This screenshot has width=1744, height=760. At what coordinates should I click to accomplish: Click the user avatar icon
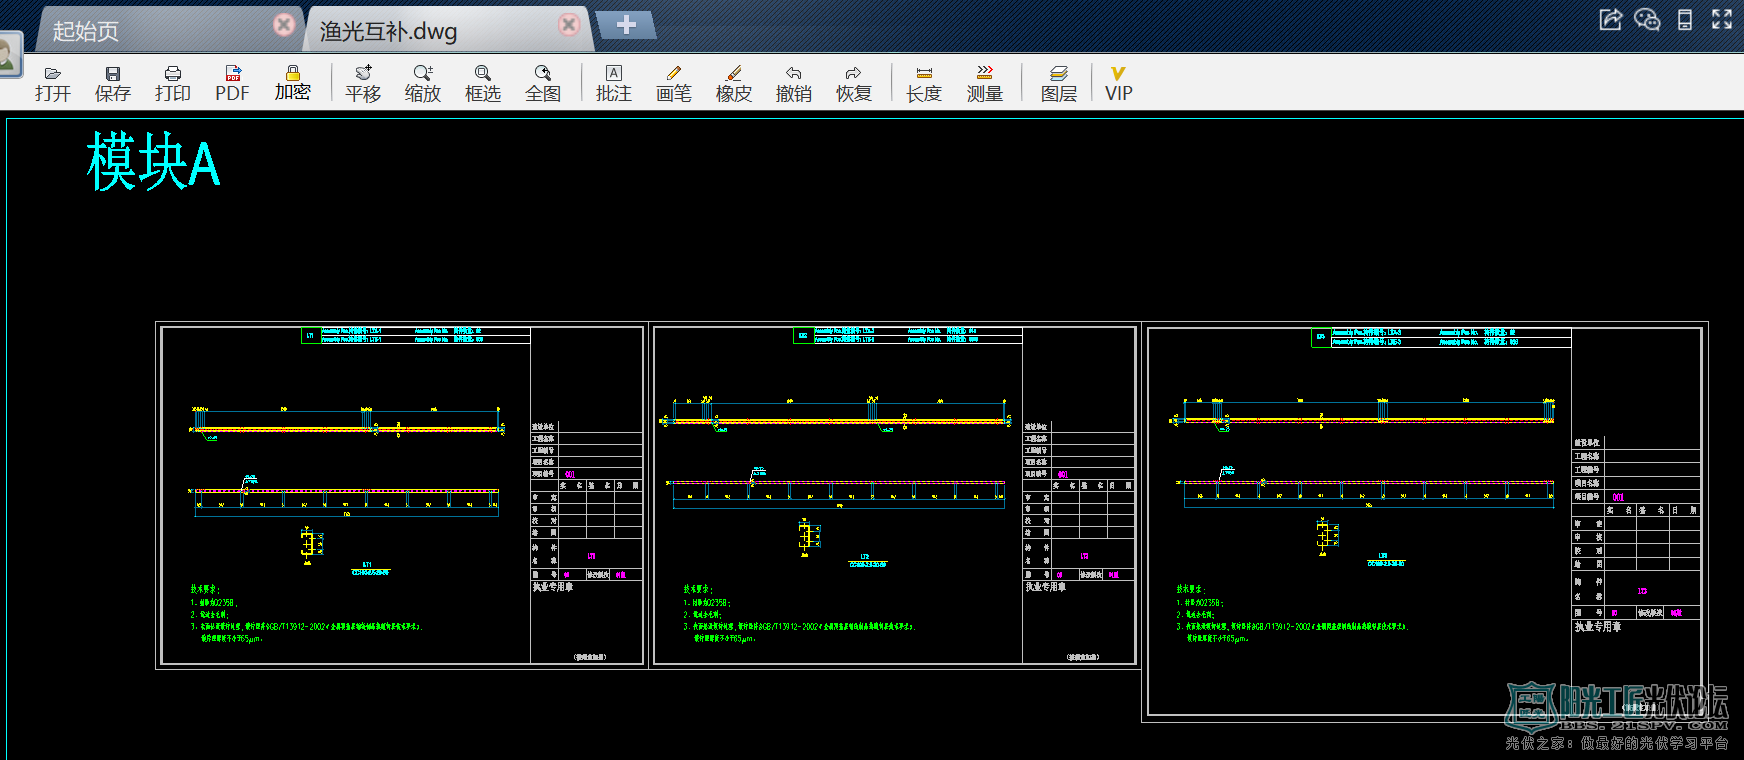point(9,54)
